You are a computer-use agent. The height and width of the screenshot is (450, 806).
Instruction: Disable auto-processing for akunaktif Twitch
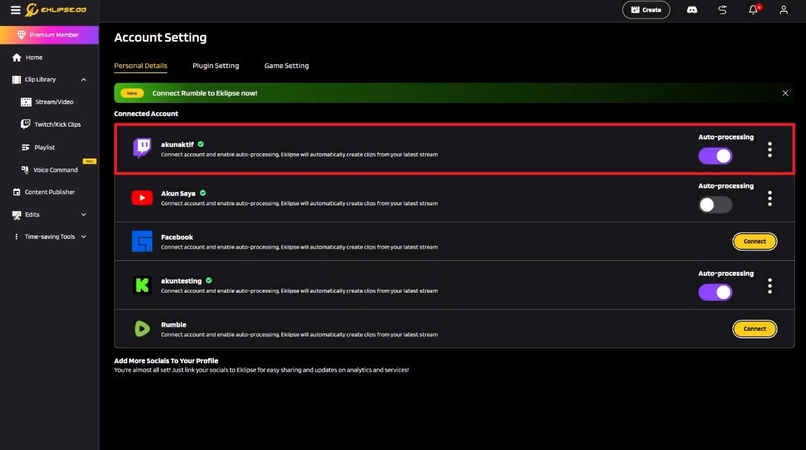pos(715,156)
